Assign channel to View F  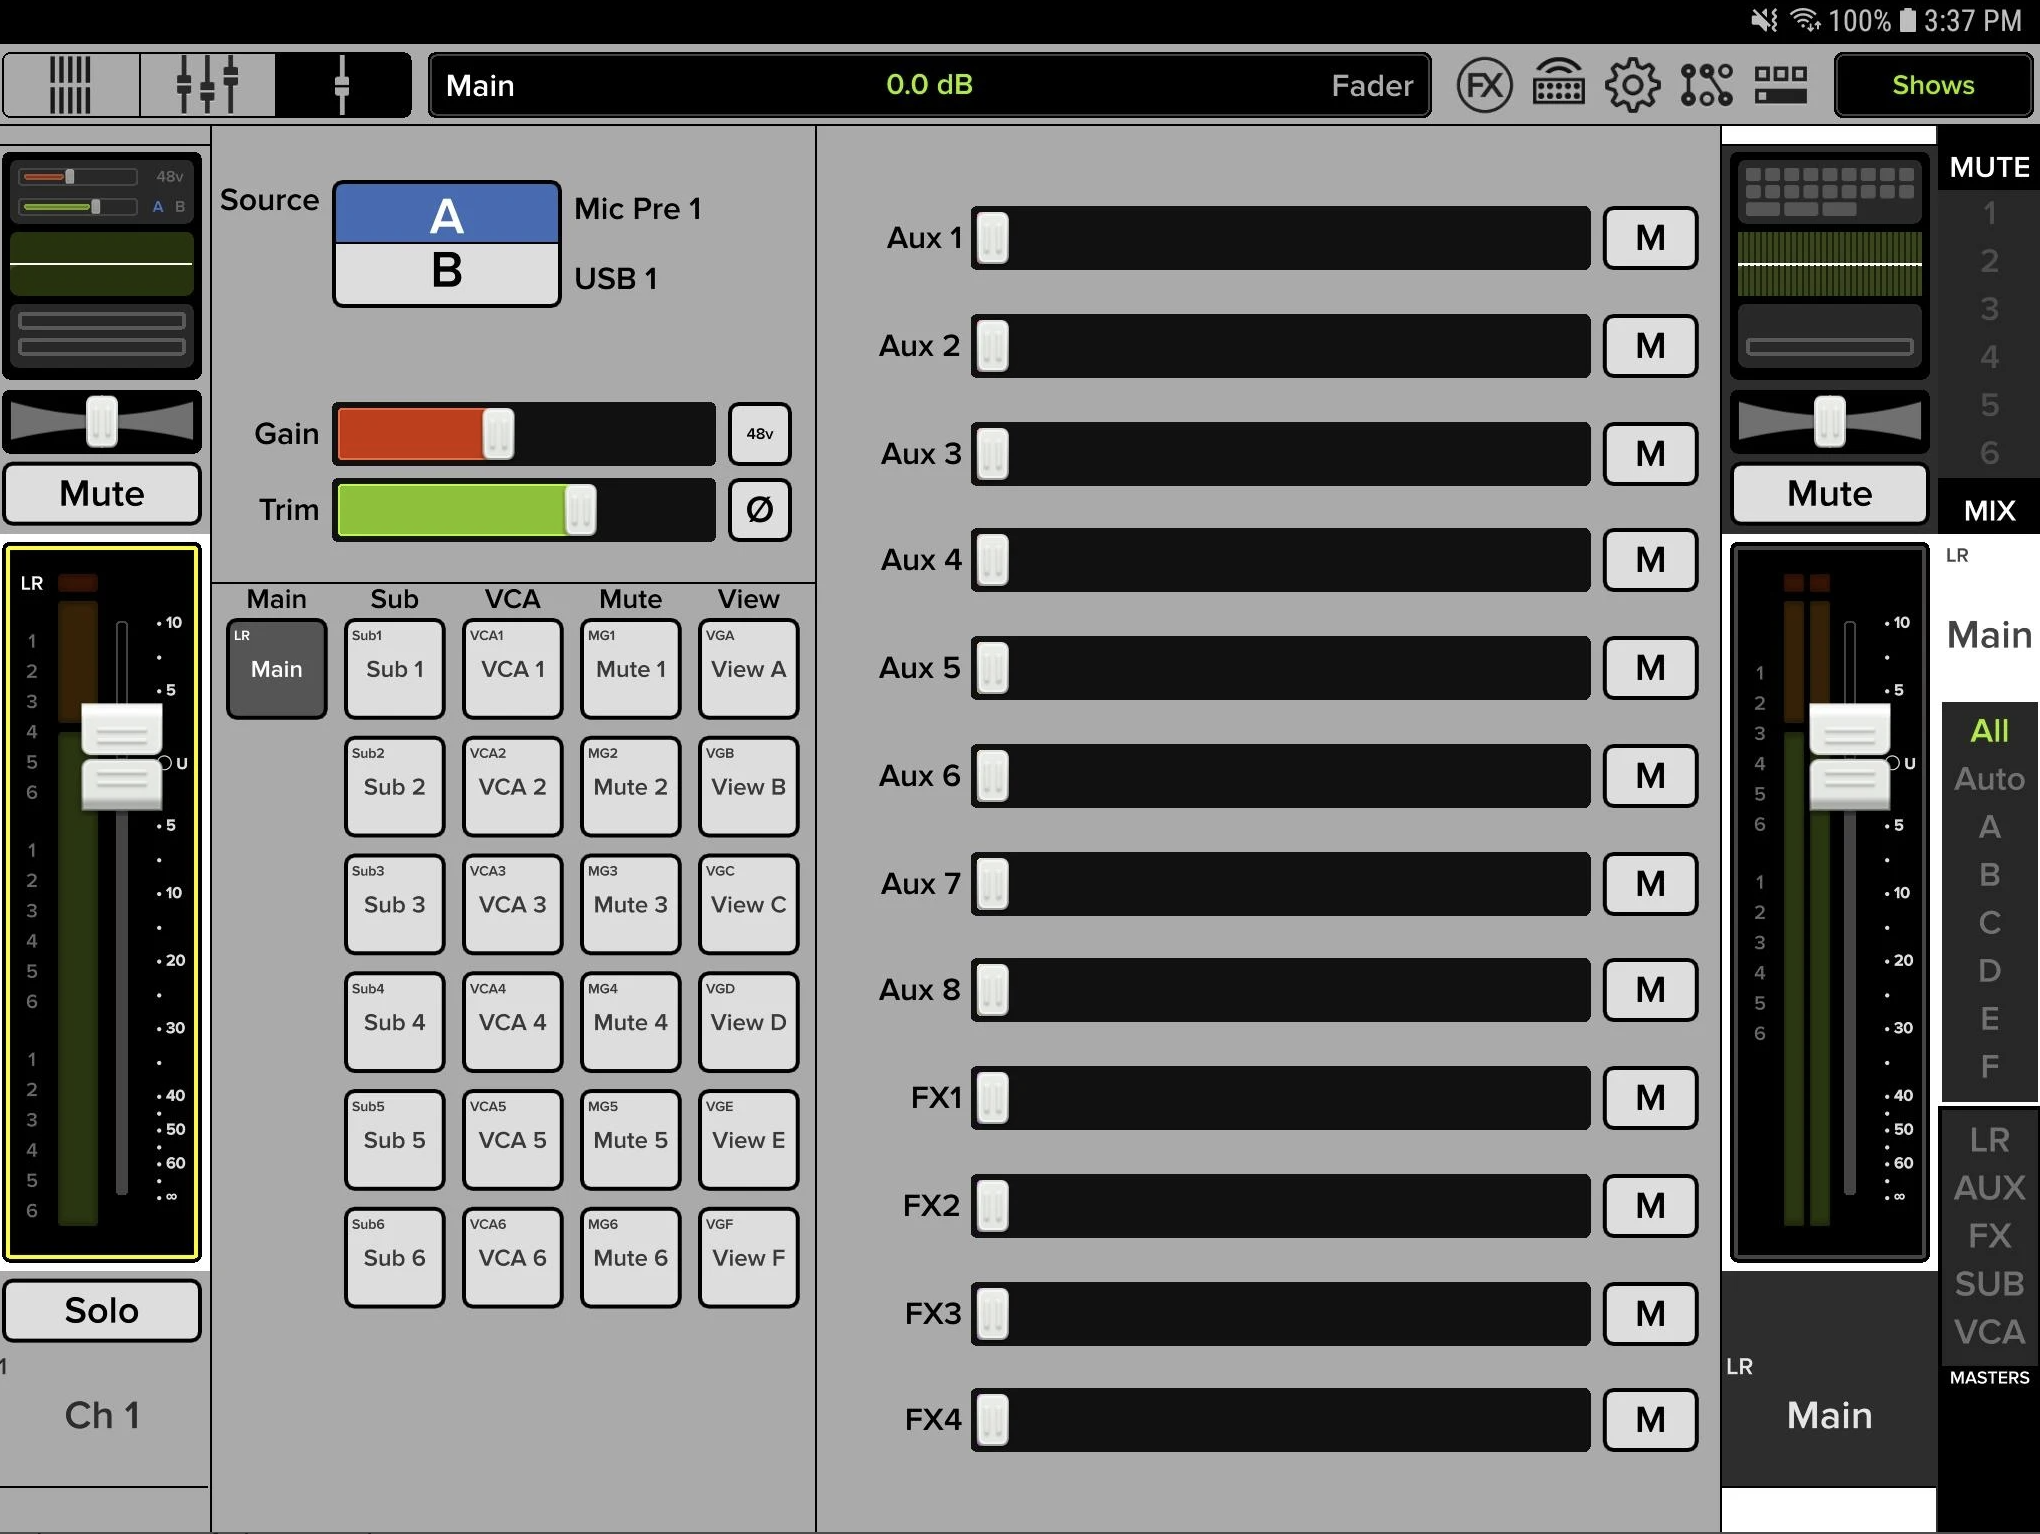pyautogui.click(x=749, y=1258)
